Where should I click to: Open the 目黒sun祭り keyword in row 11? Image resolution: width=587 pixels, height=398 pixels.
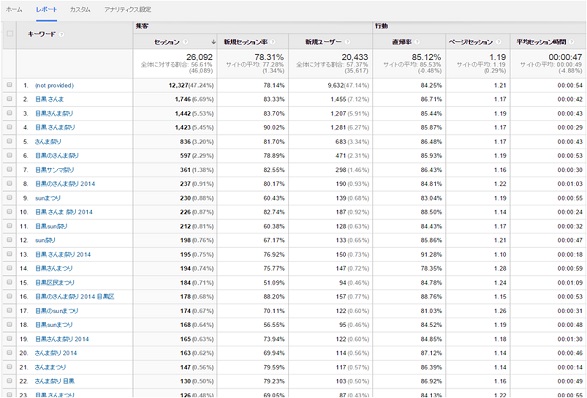51,226
